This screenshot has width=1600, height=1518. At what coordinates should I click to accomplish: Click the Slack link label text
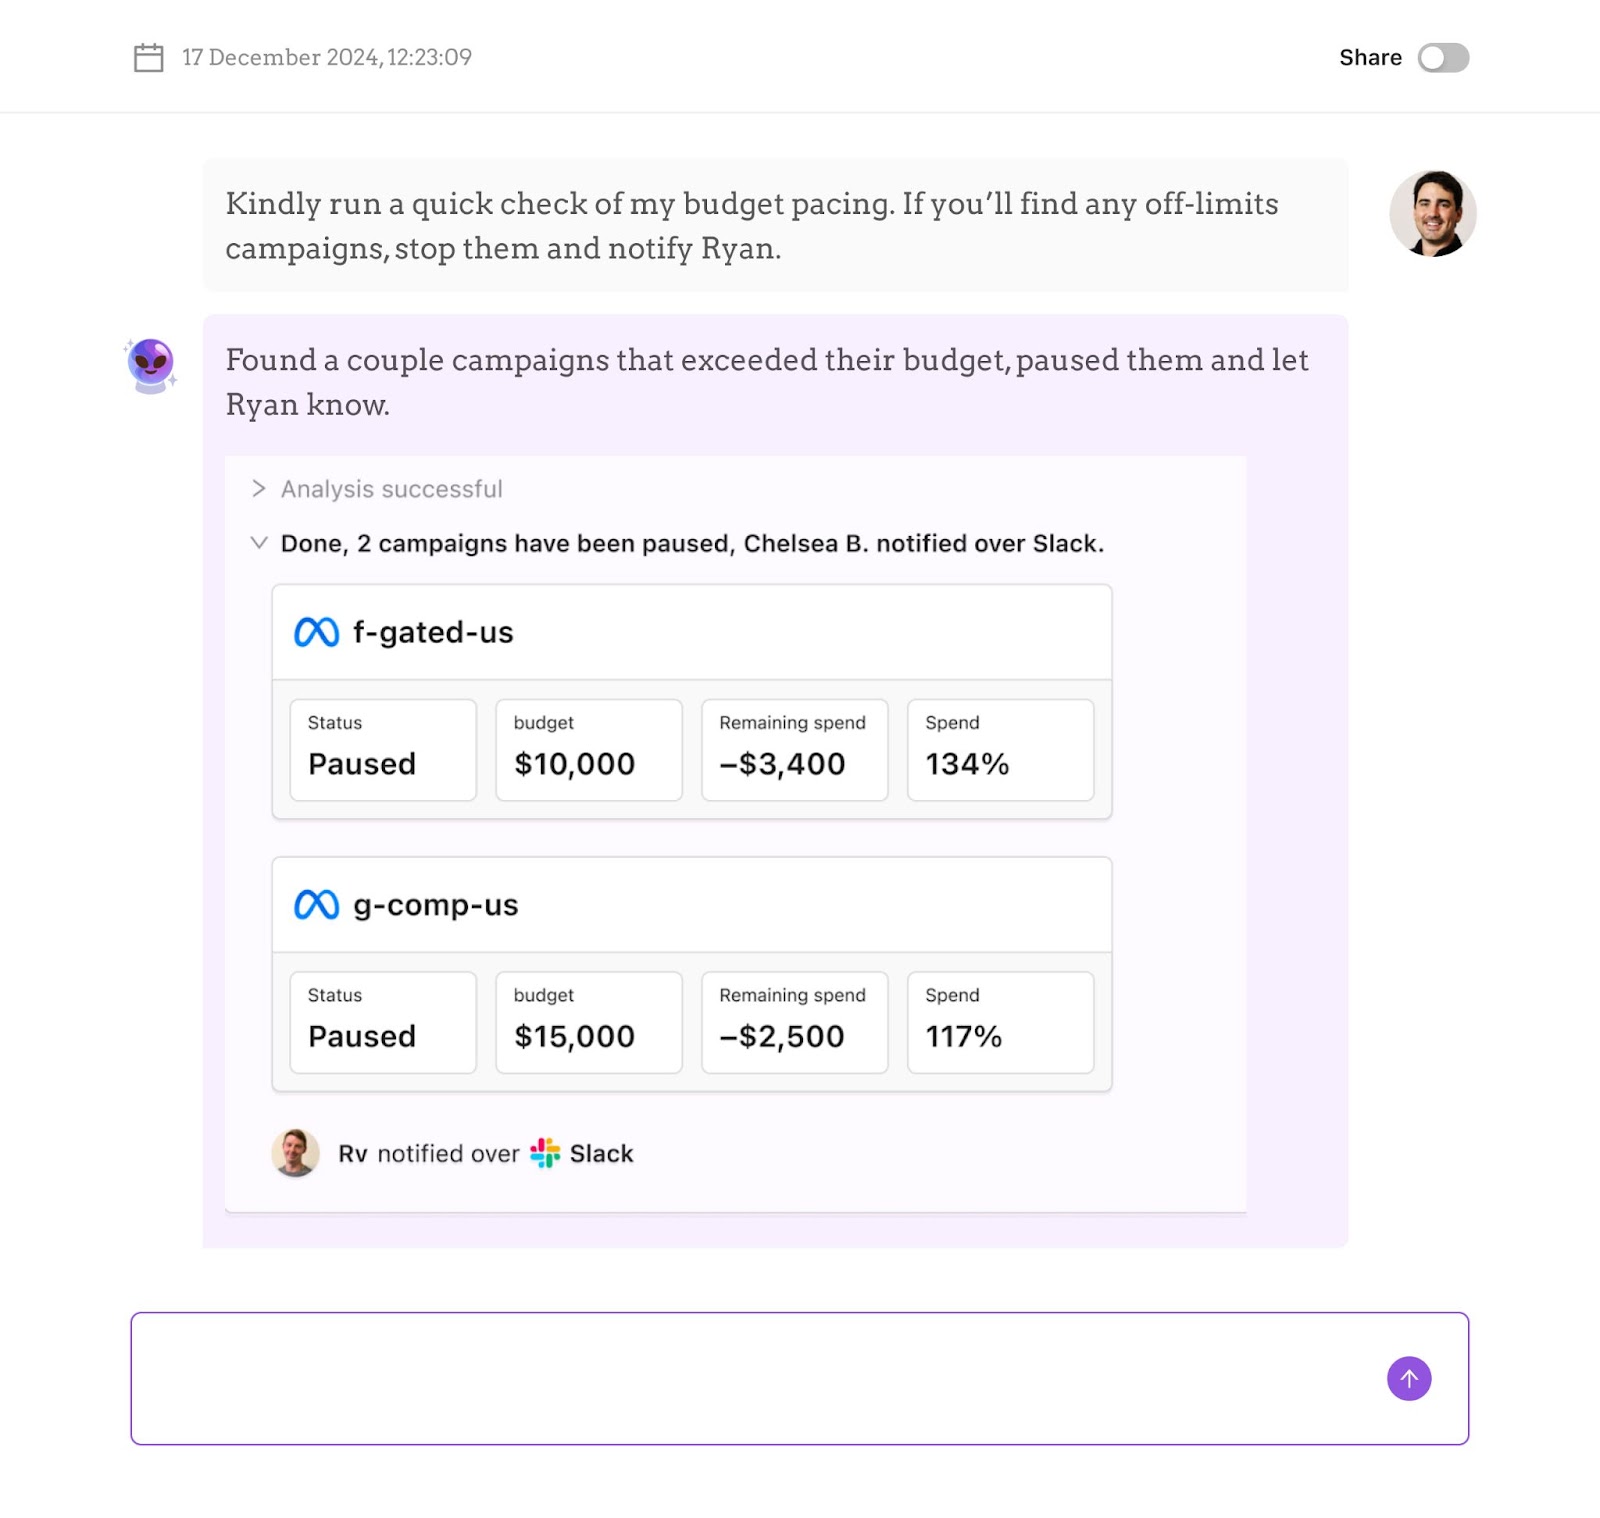tap(601, 1154)
